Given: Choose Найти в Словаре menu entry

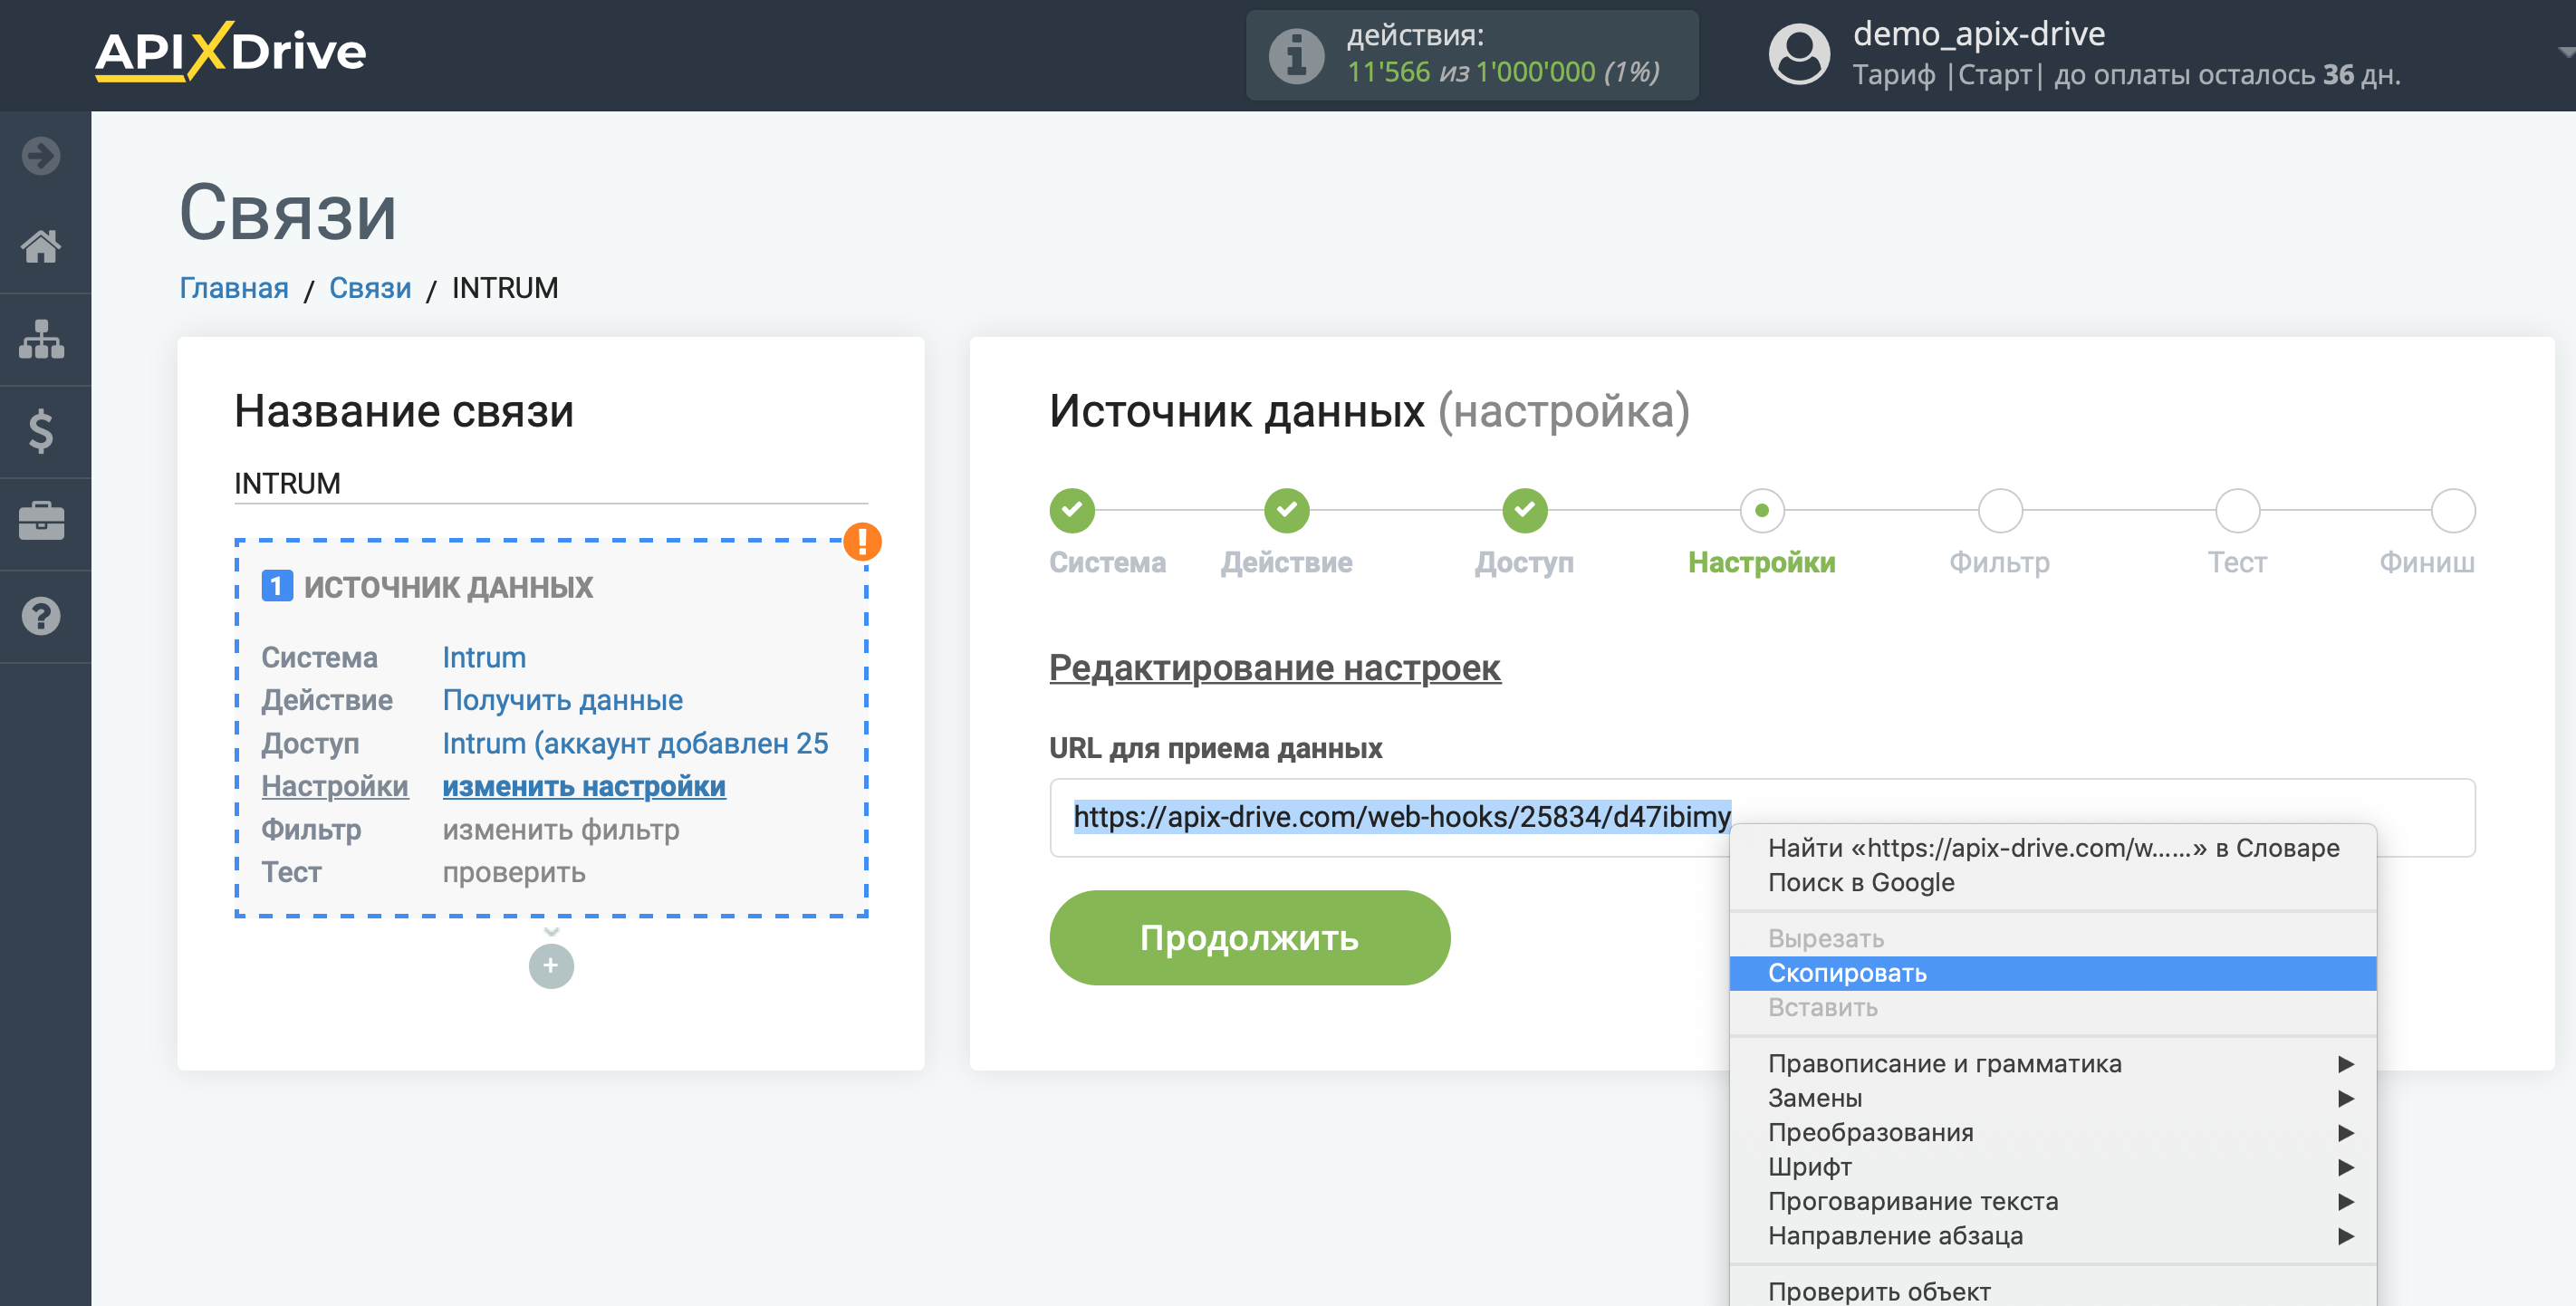Looking at the screenshot, I should [x=2052, y=847].
